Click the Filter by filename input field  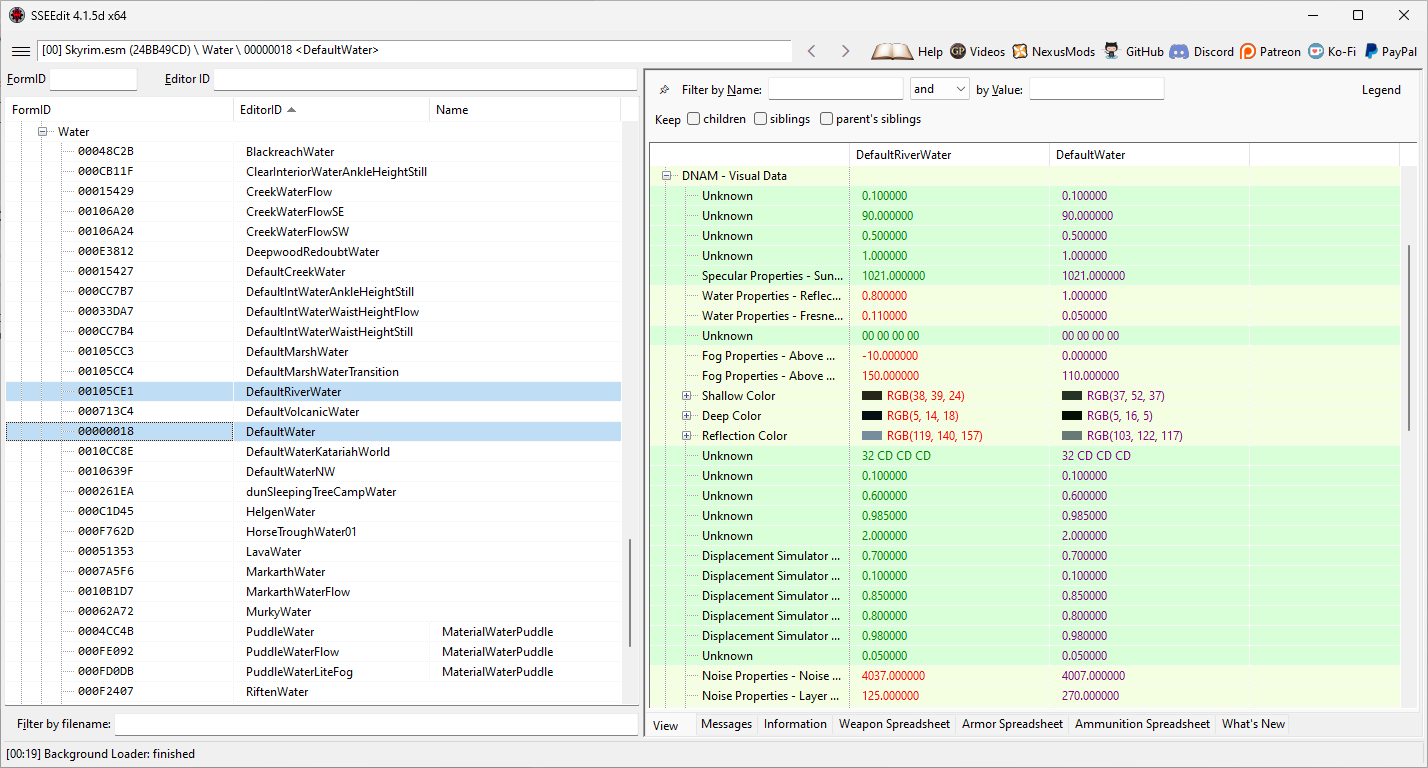pyautogui.click(x=375, y=723)
